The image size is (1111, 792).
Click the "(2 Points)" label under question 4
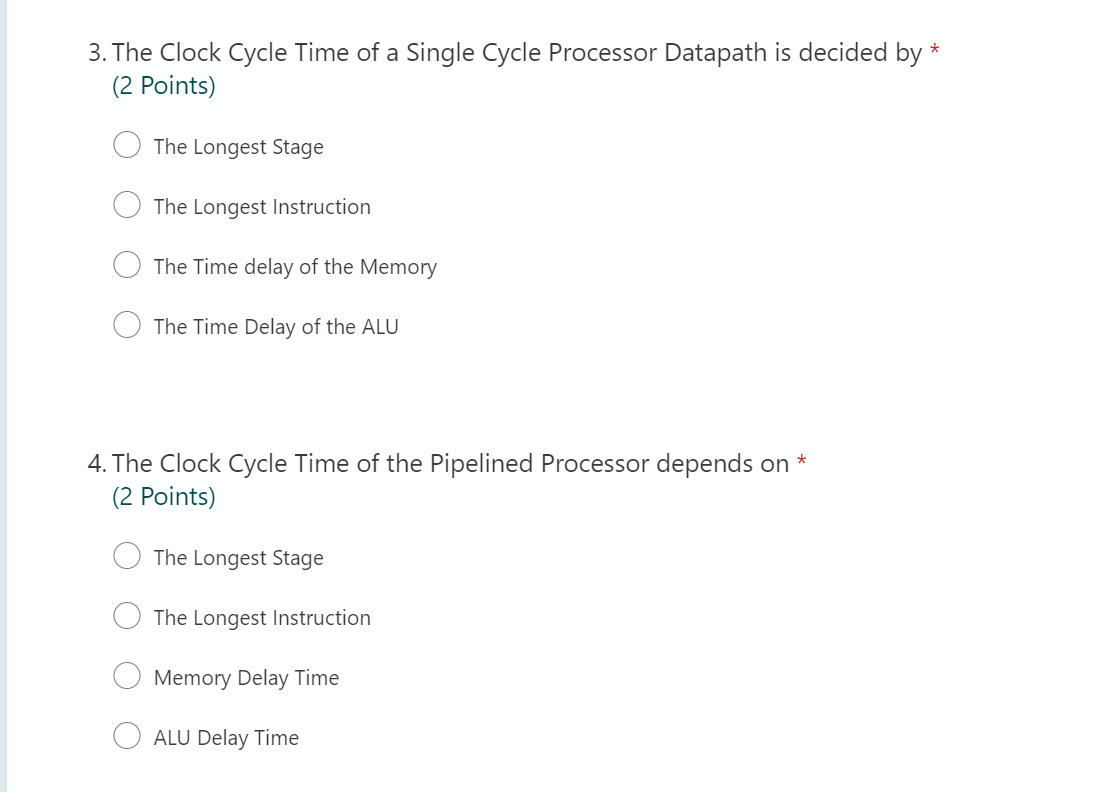pyautogui.click(x=162, y=496)
